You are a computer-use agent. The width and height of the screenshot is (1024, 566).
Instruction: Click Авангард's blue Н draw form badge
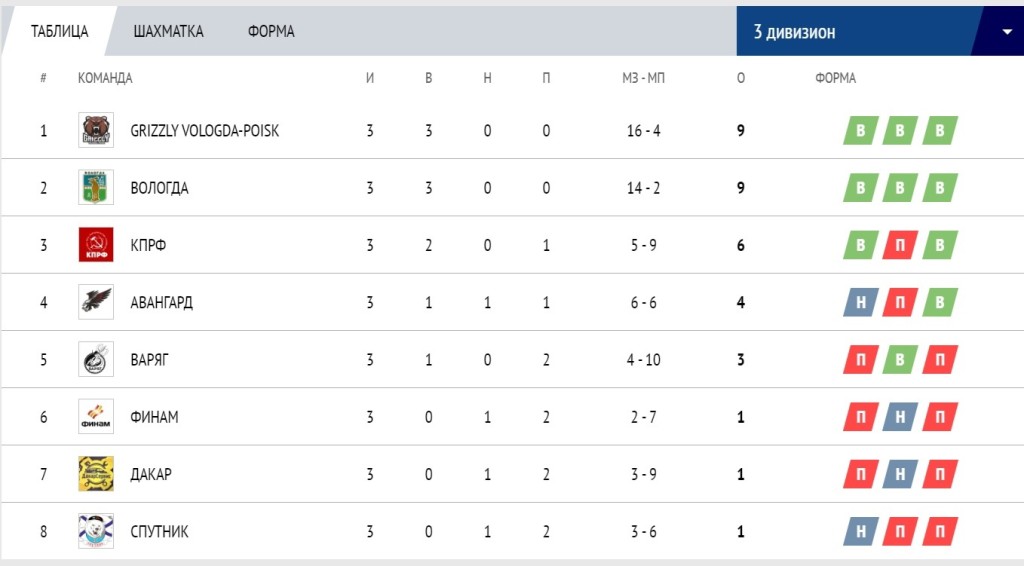(x=861, y=302)
